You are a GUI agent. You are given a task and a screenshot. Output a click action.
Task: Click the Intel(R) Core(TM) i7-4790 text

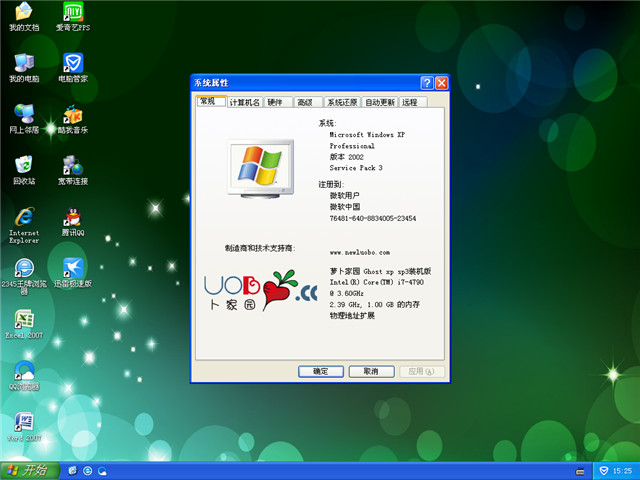(376, 282)
